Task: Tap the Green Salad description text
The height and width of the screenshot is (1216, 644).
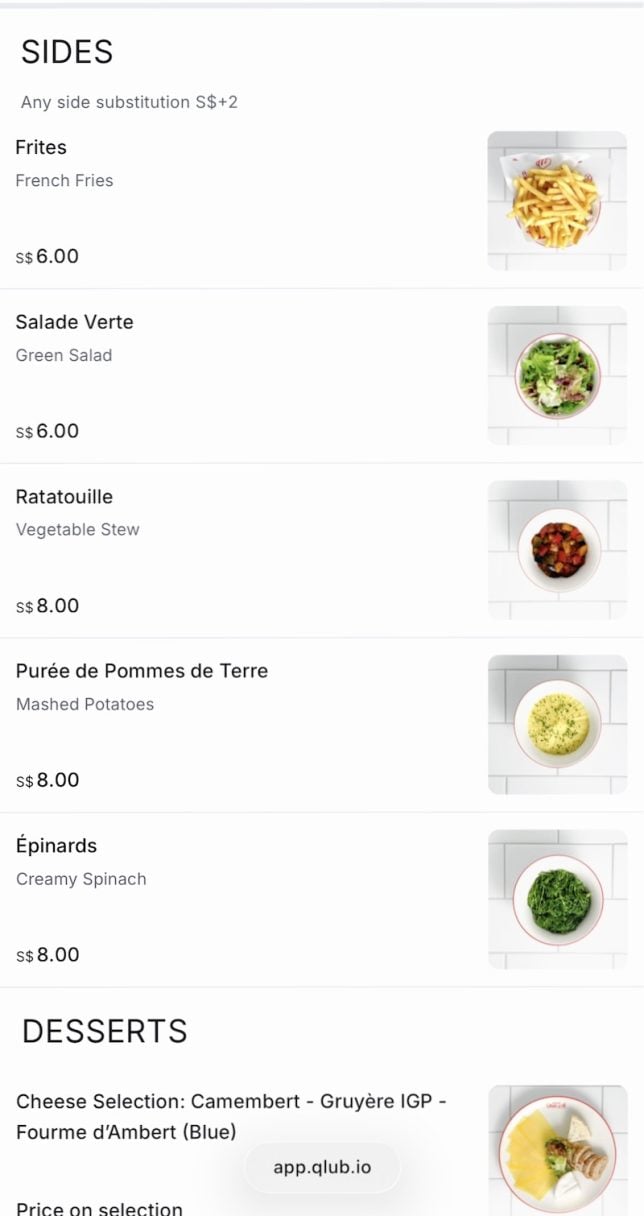Action: point(64,355)
